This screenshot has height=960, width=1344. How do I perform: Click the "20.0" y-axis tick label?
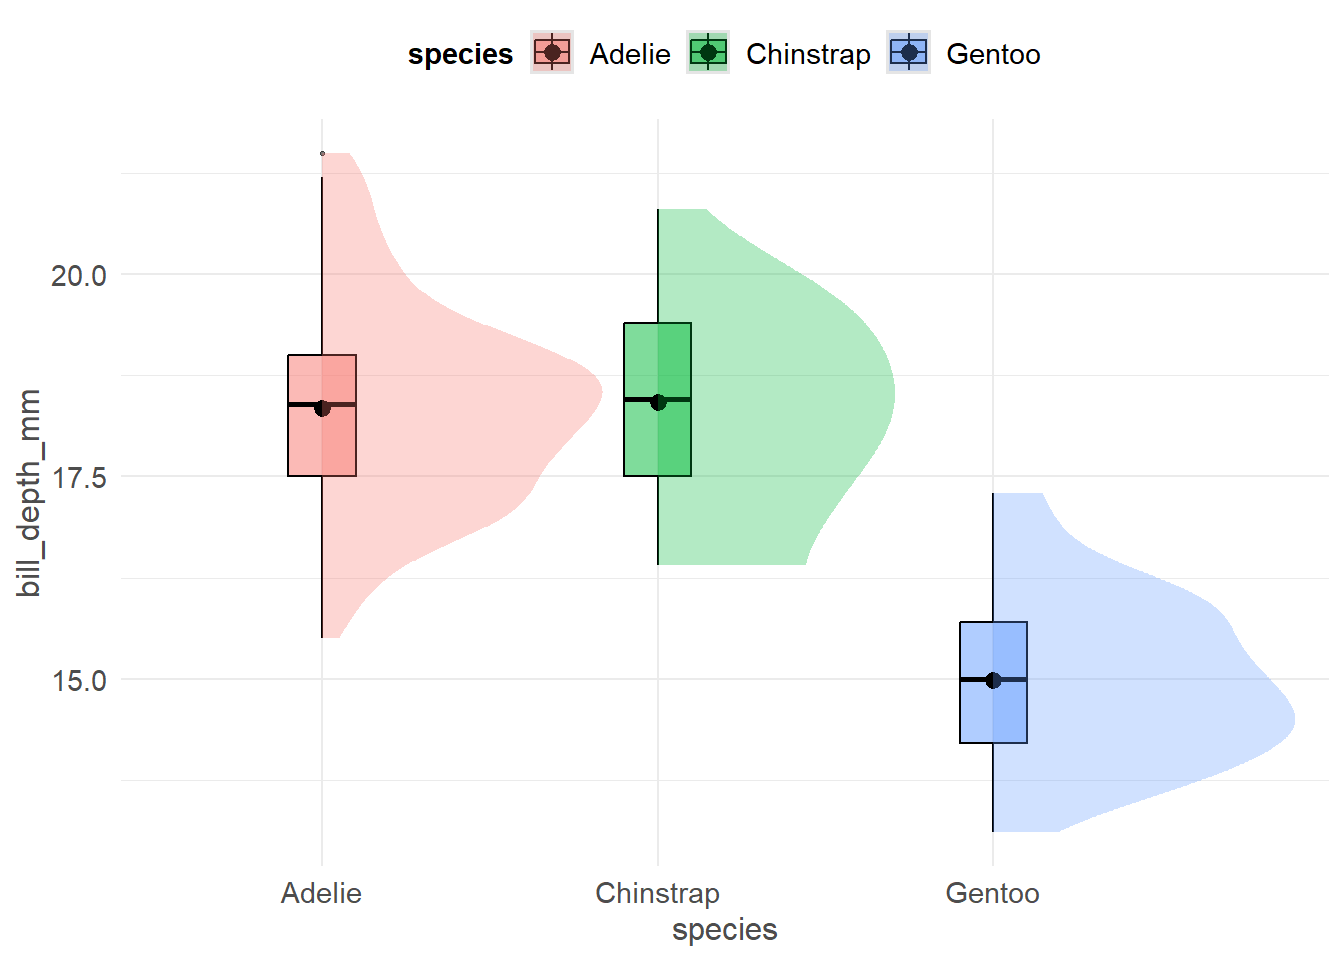[x=79, y=275]
